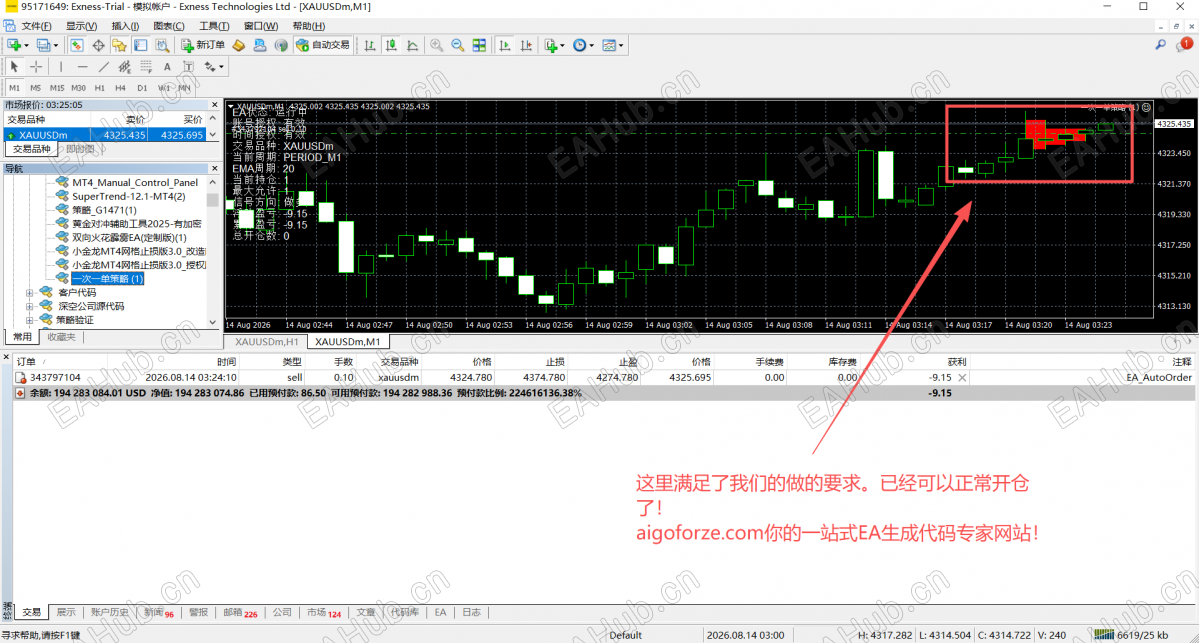Open the 收藏夹 navigator tab
Image resolution: width=1199 pixels, height=643 pixels.
(x=61, y=337)
